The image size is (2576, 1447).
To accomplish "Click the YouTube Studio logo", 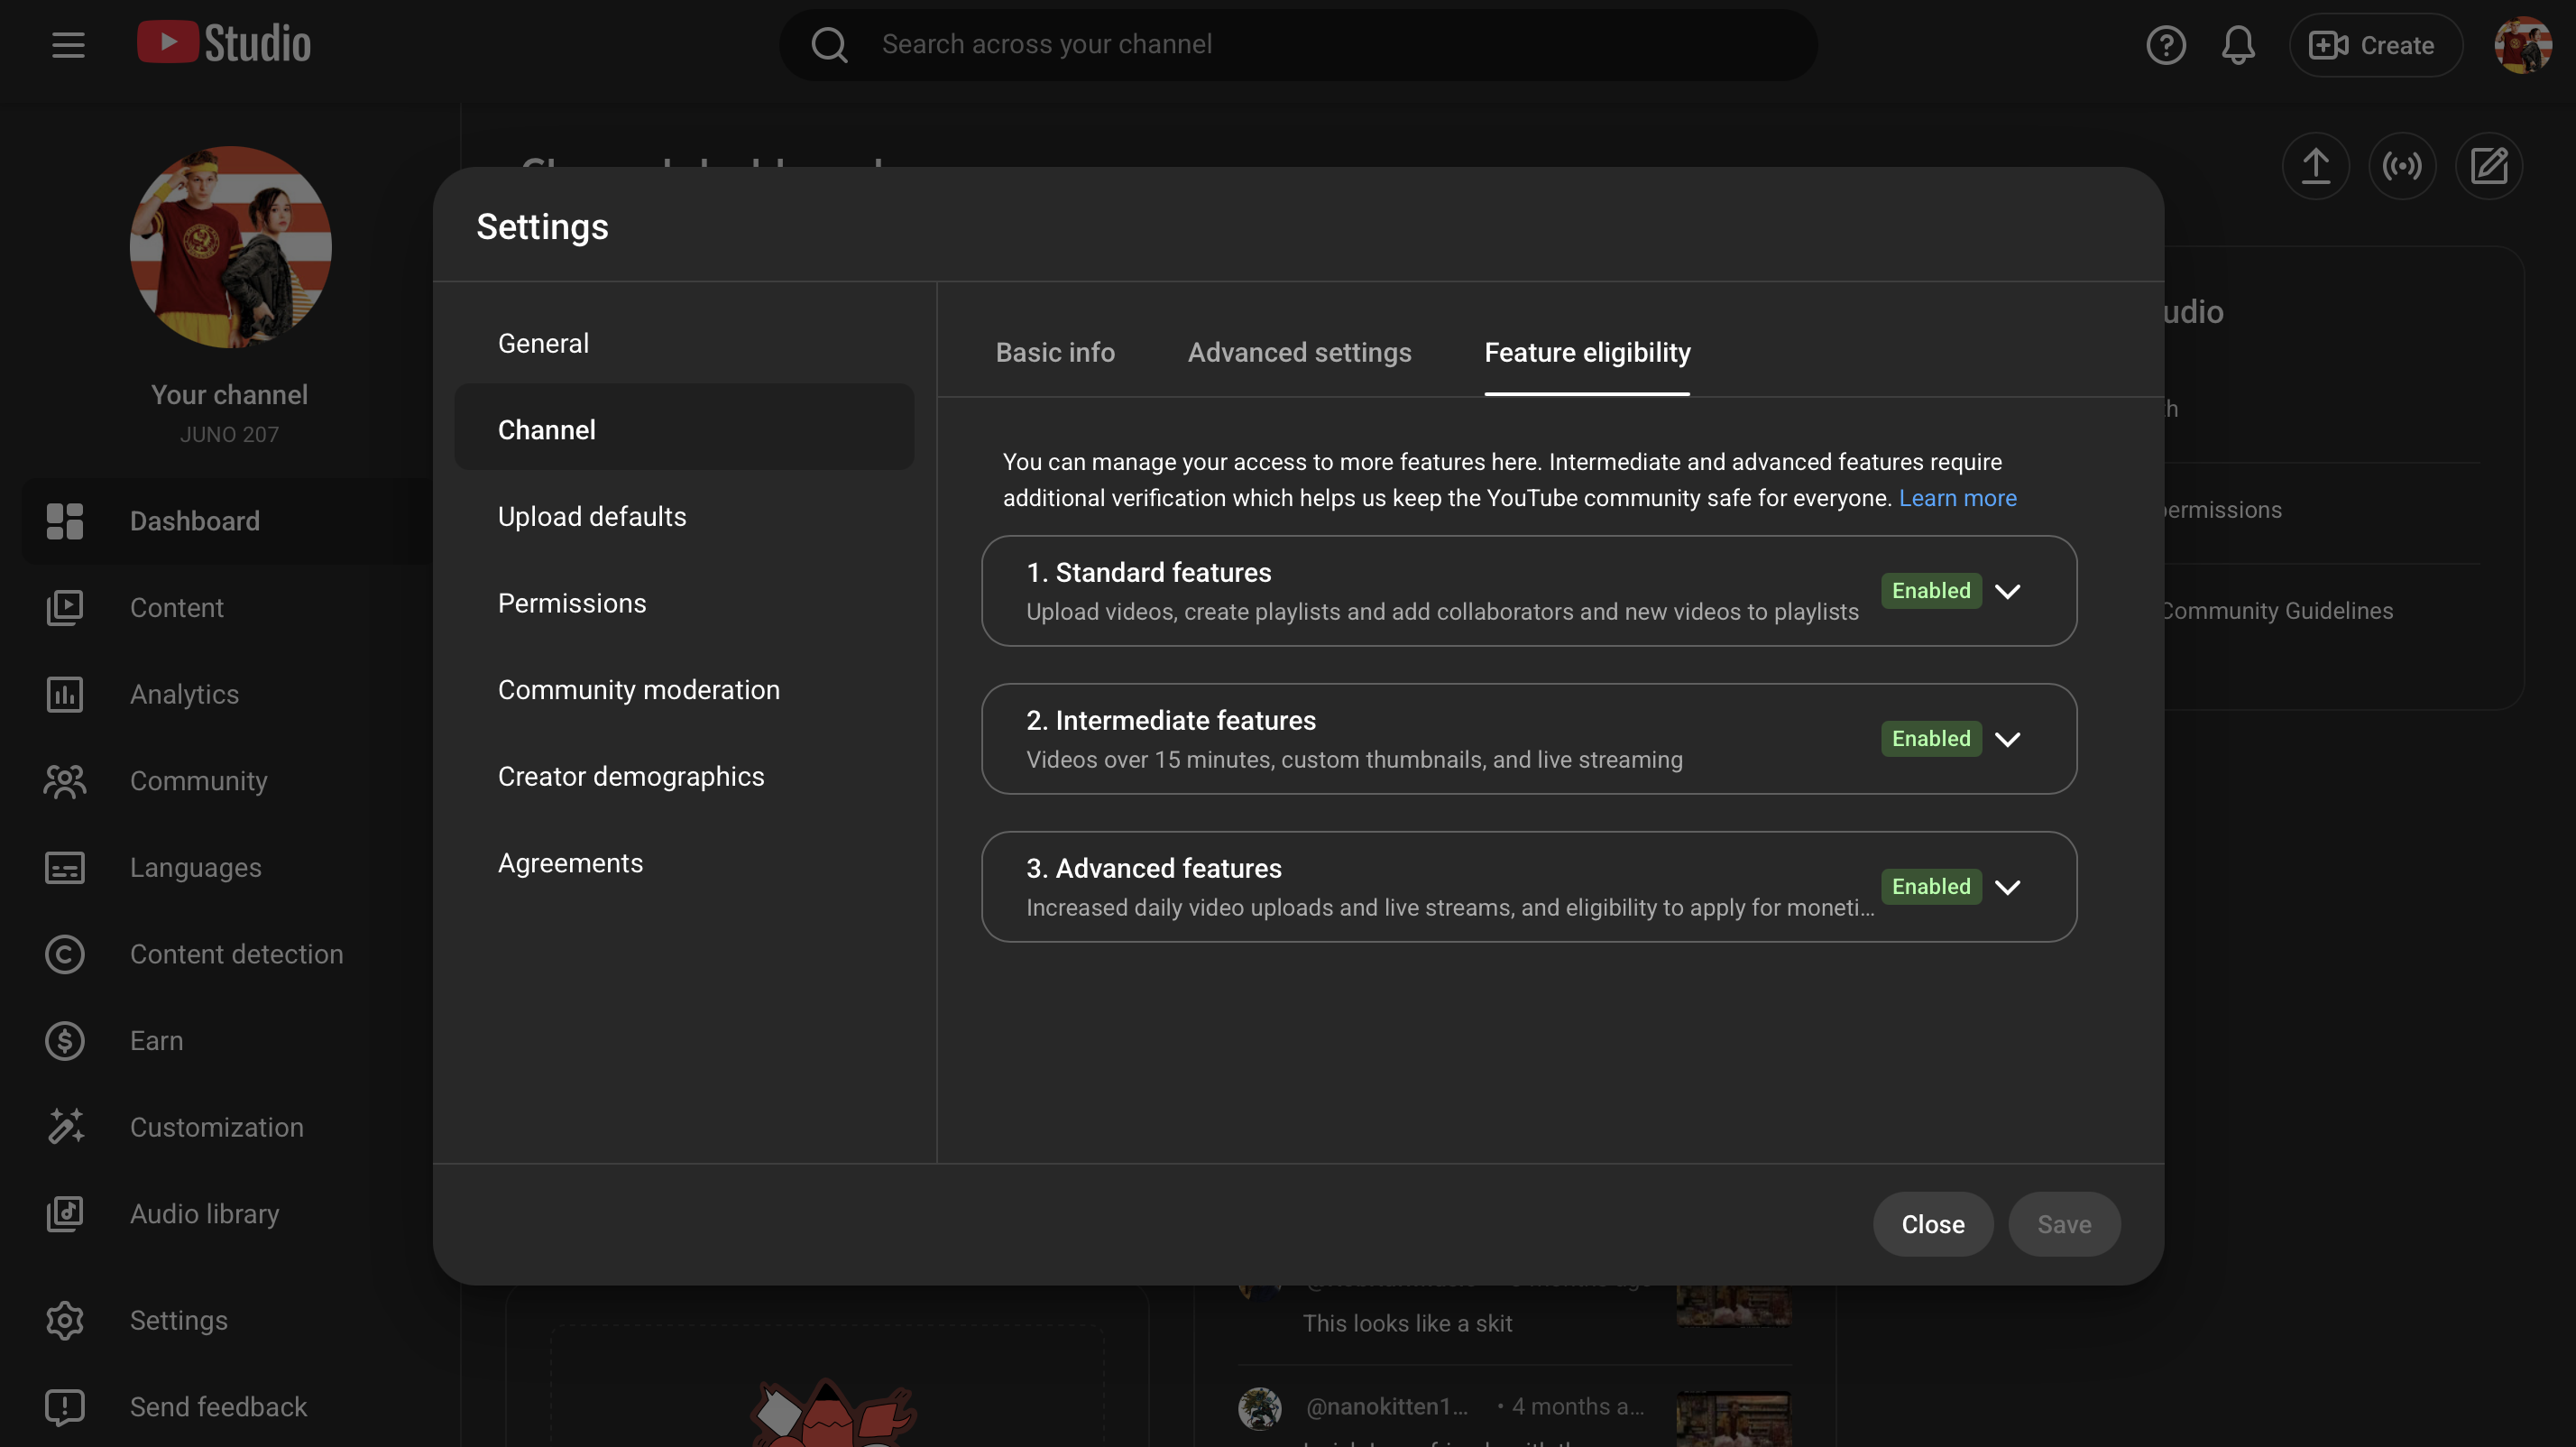I will (x=224, y=43).
